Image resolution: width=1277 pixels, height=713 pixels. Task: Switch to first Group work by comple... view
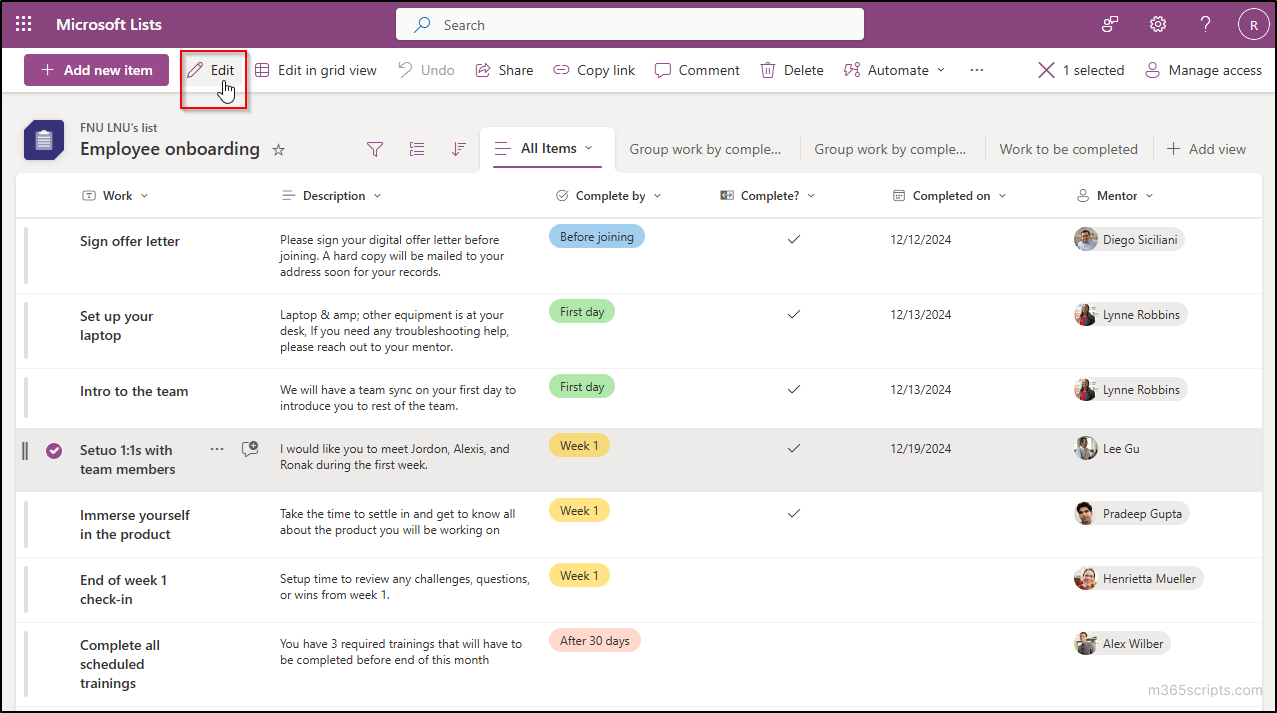pos(705,149)
